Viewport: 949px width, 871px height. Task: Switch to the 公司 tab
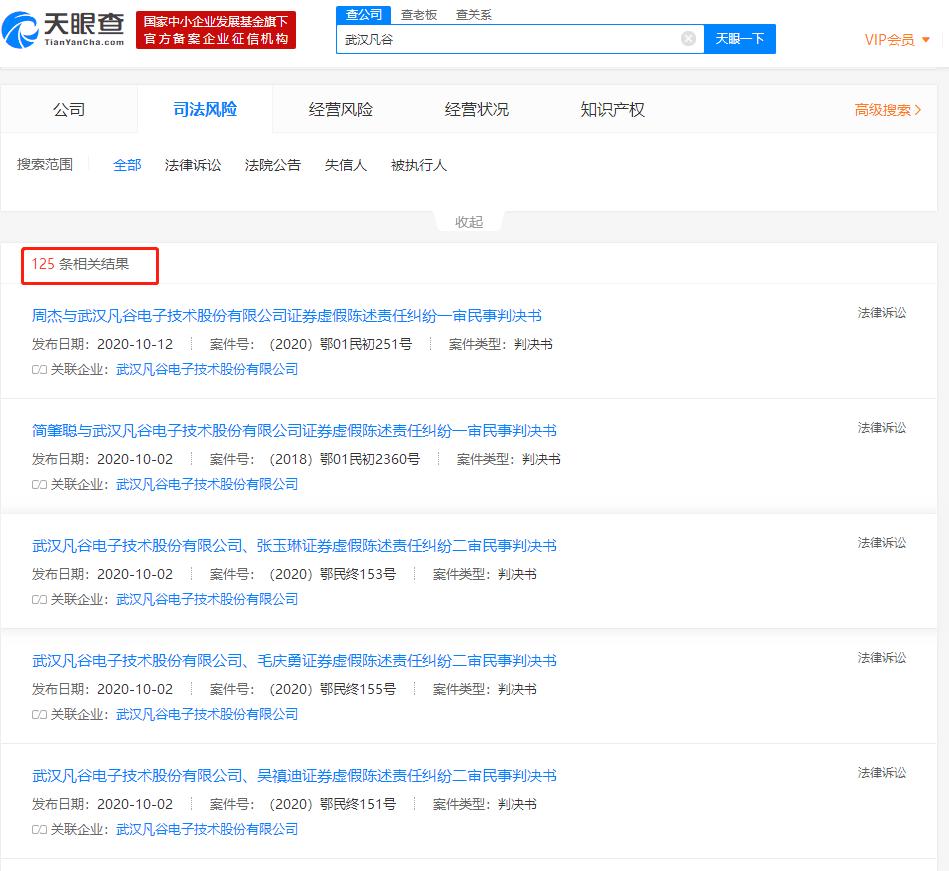click(x=69, y=110)
